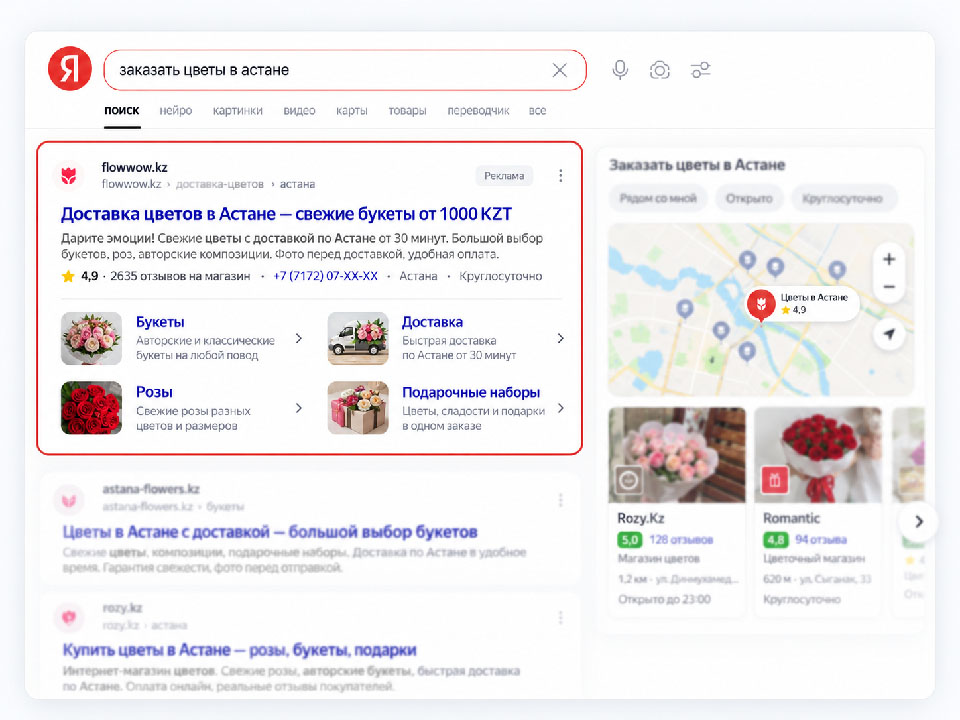The height and width of the screenshot is (720, 960).
Task: Toggle the 'Открыто' filter chip
Action: pyautogui.click(x=749, y=198)
